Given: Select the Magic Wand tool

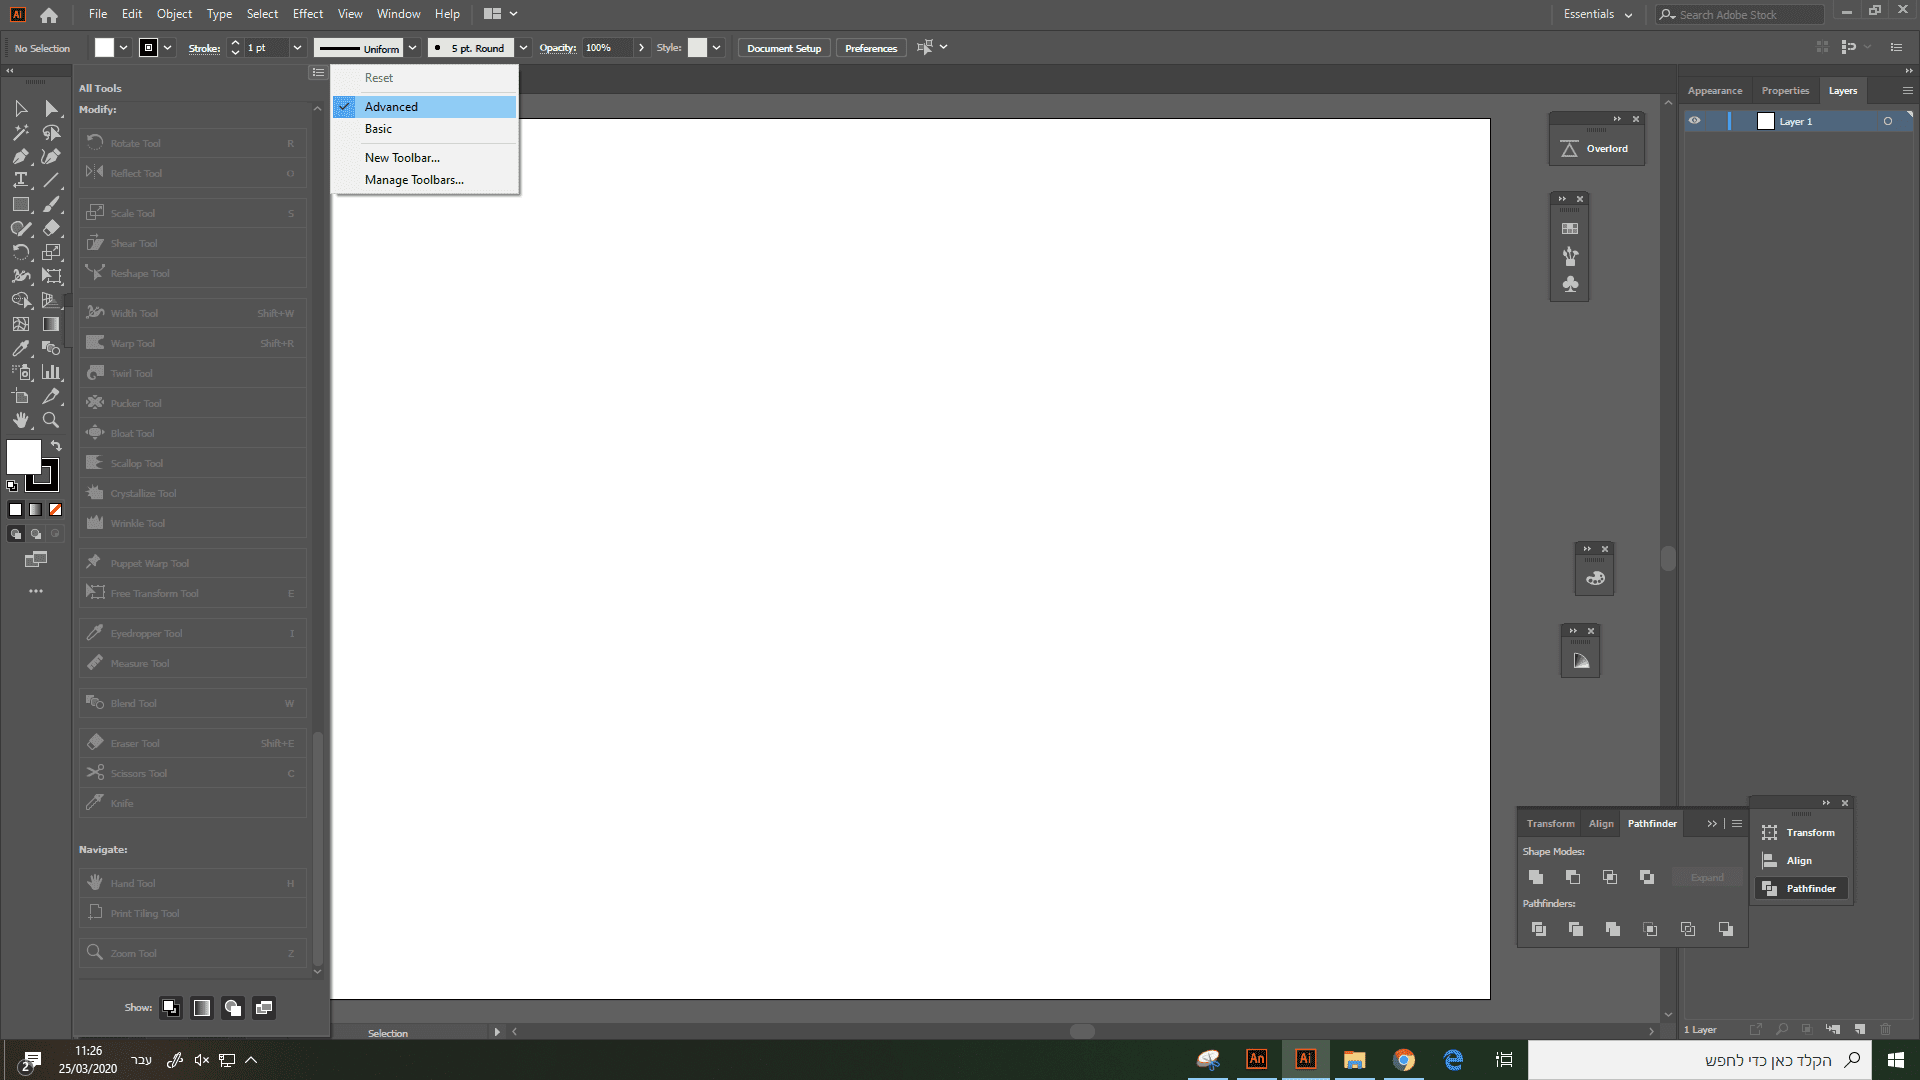Looking at the screenshot, I should coord(20,132).
